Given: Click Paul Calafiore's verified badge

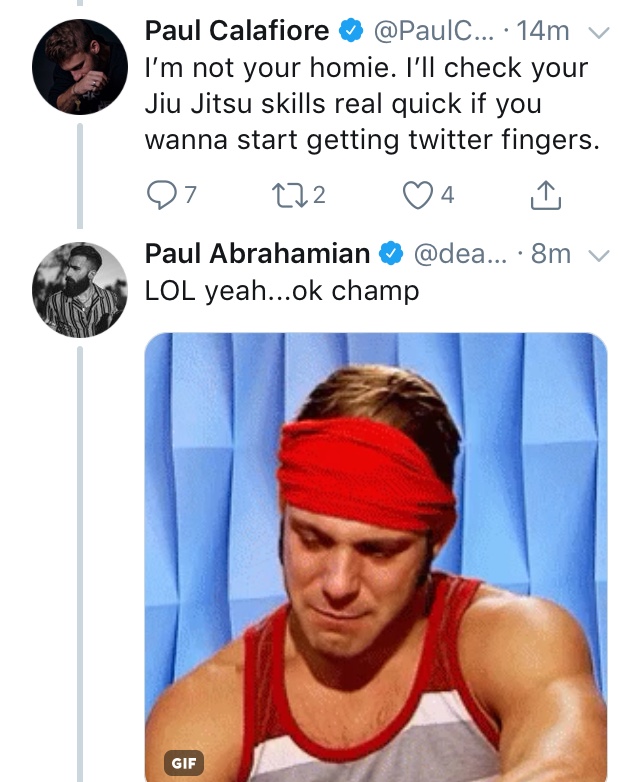Looking at the screenshot, I should pyautogui.click(x=351, y=31).
